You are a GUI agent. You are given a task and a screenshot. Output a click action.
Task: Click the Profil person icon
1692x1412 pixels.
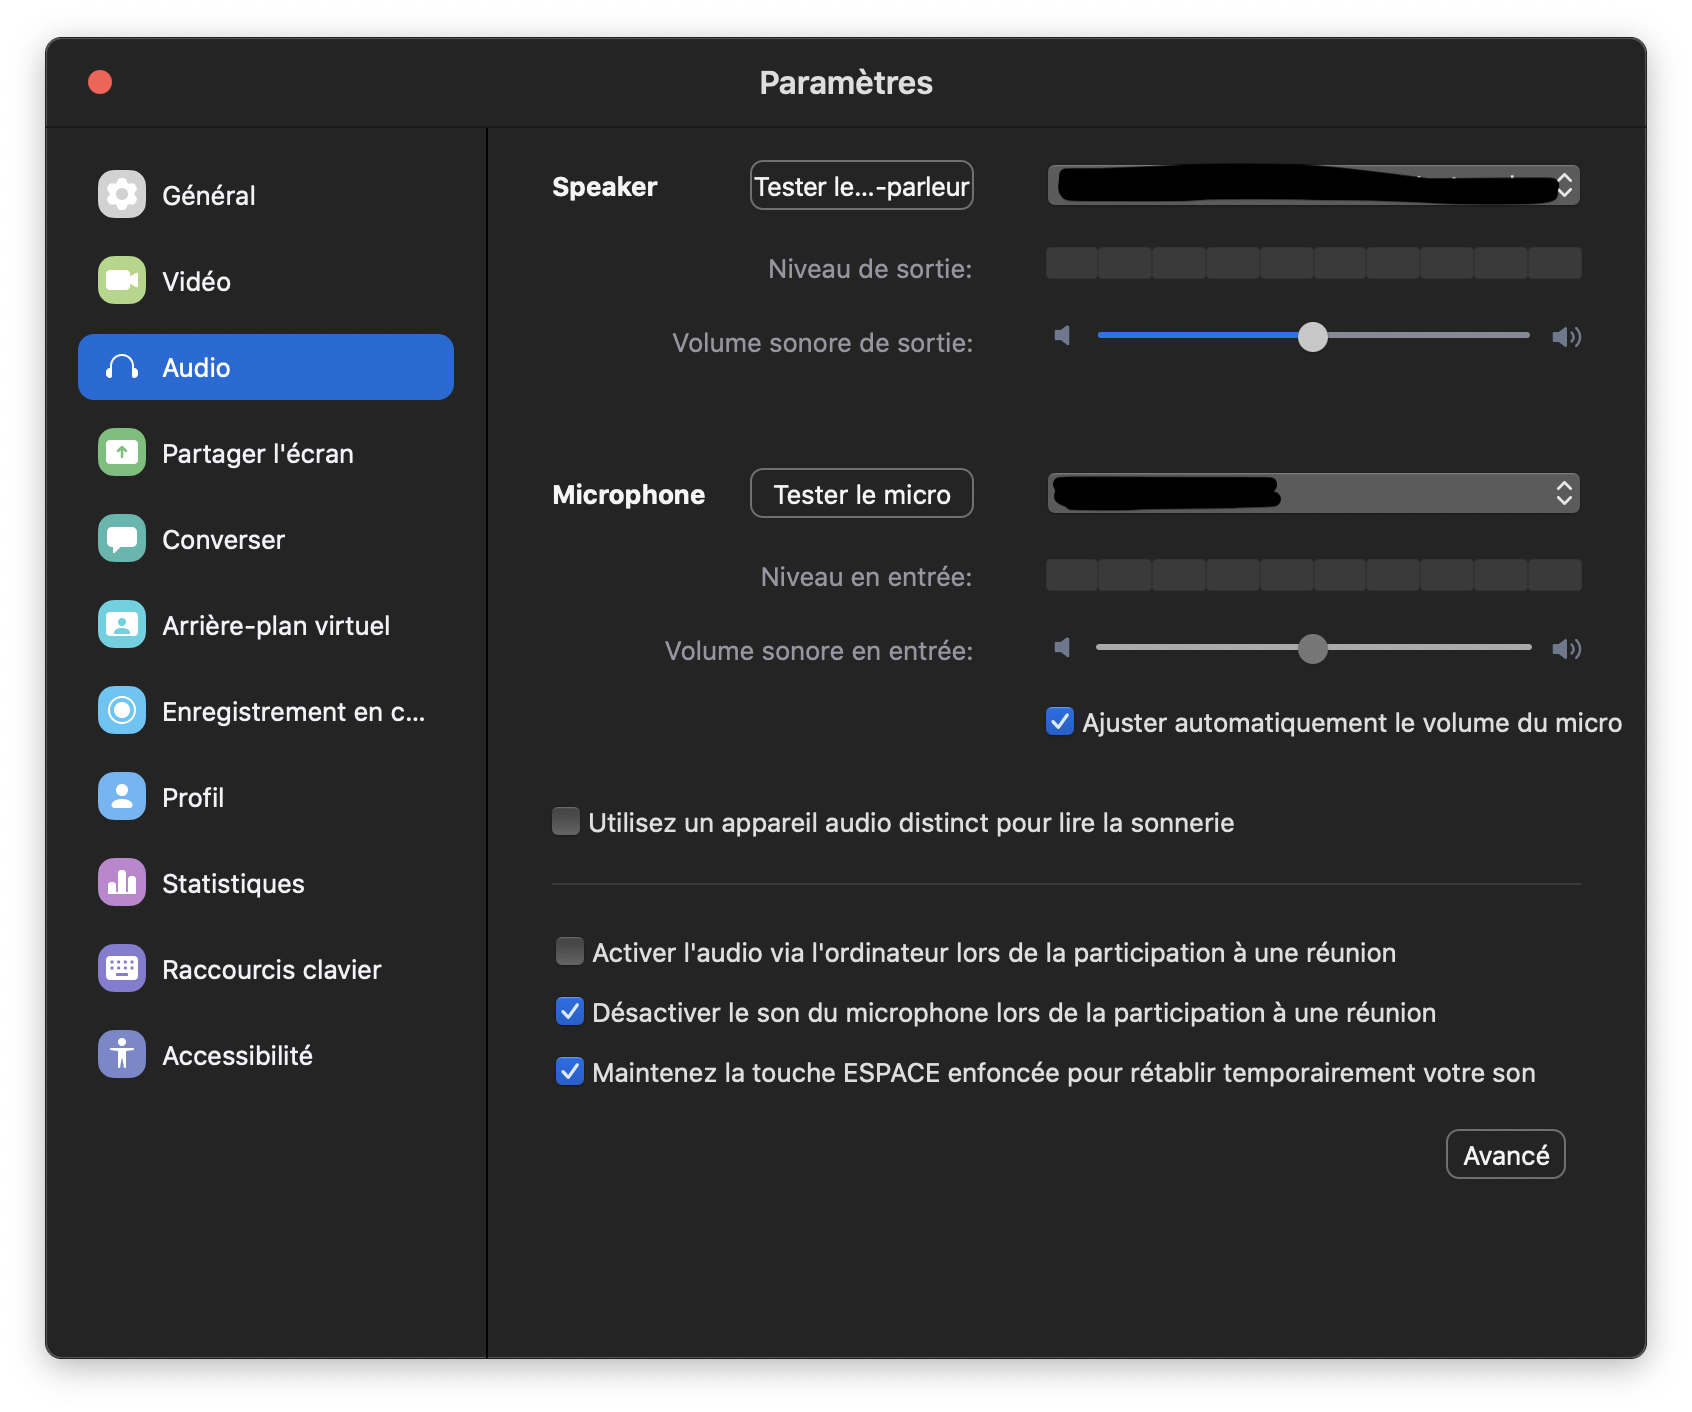[122, 796]
